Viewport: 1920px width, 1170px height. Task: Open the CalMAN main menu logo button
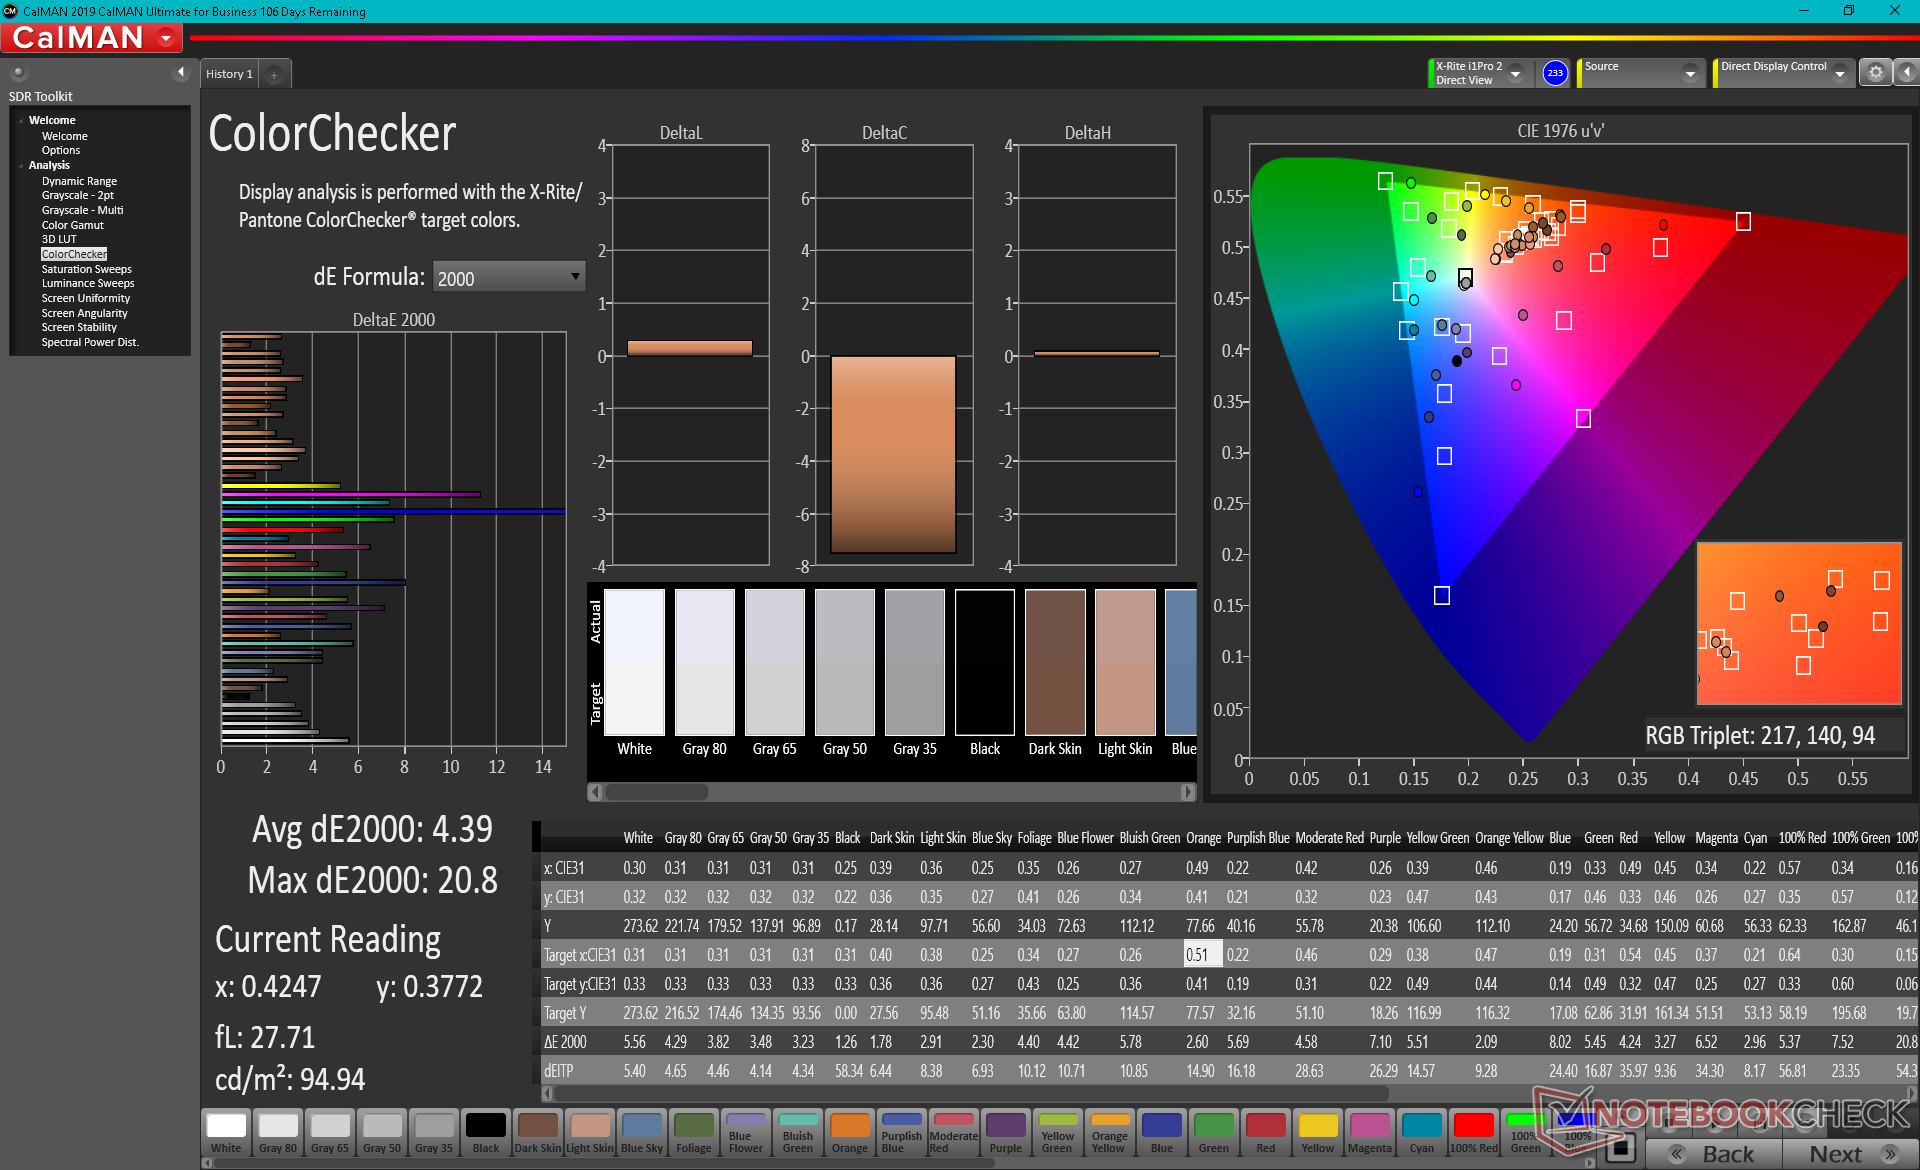point(92,38)
